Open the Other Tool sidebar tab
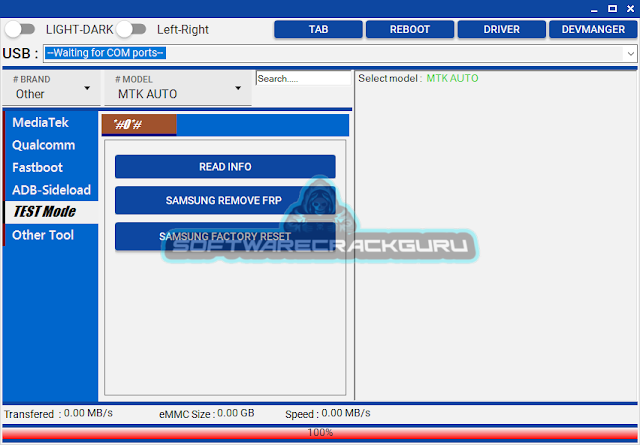 [x=51, y=235]
